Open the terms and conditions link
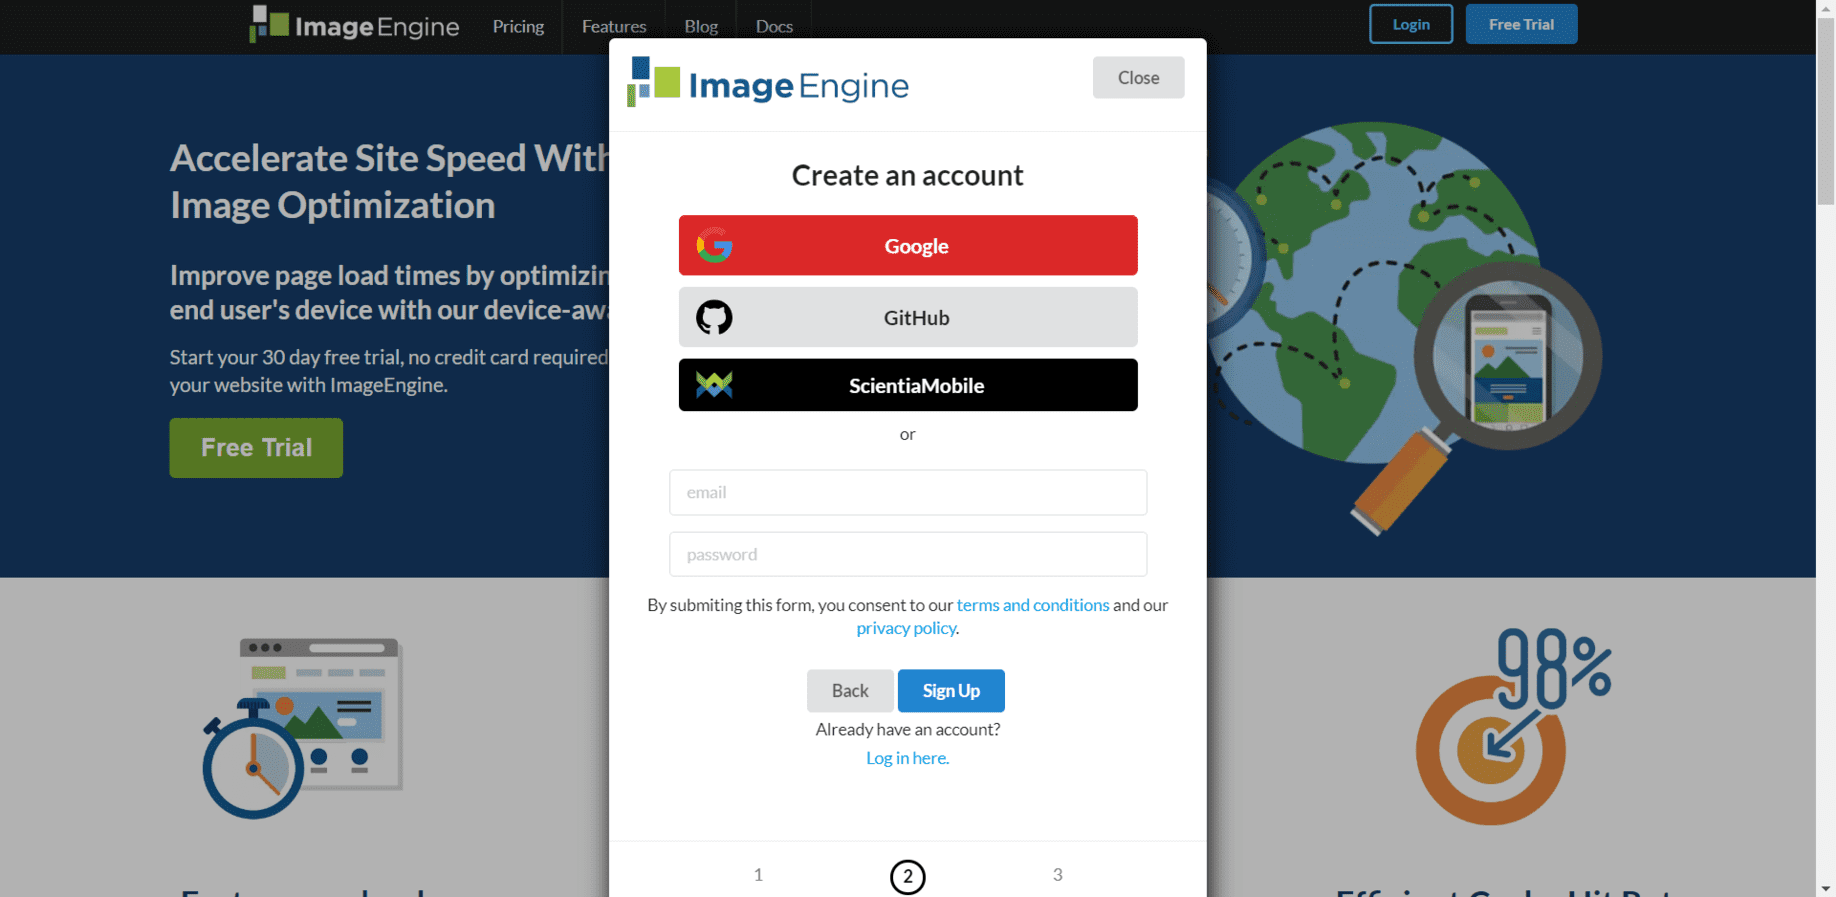1836x897 pixels. pyautogui.click(x=1032, y=605)
